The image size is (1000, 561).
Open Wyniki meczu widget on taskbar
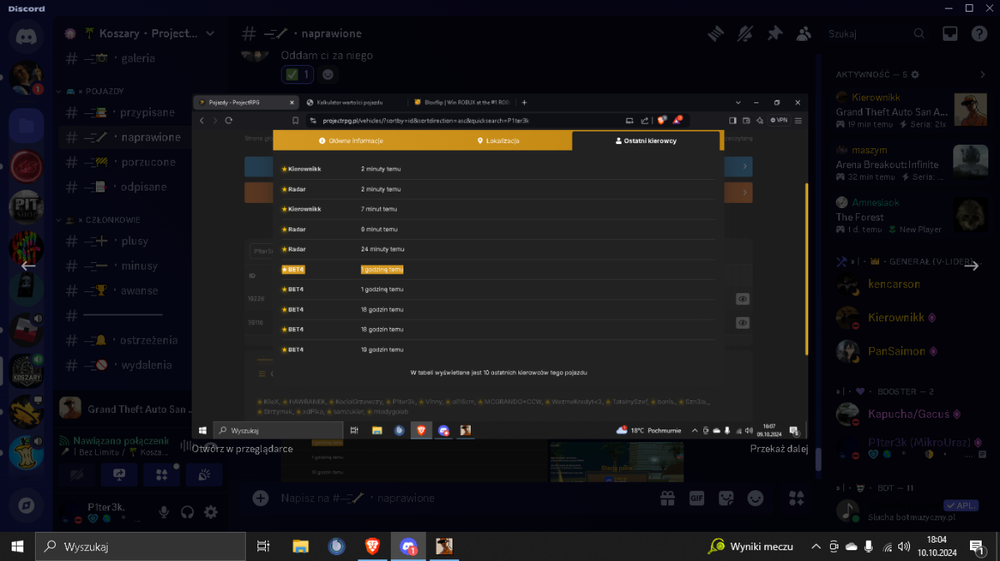[x=751, y=546]
